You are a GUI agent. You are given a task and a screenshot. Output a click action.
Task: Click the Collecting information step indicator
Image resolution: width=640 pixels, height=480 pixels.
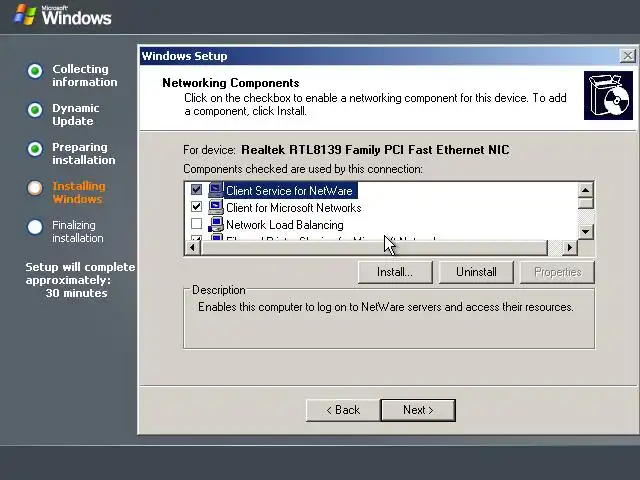[35, 71]
